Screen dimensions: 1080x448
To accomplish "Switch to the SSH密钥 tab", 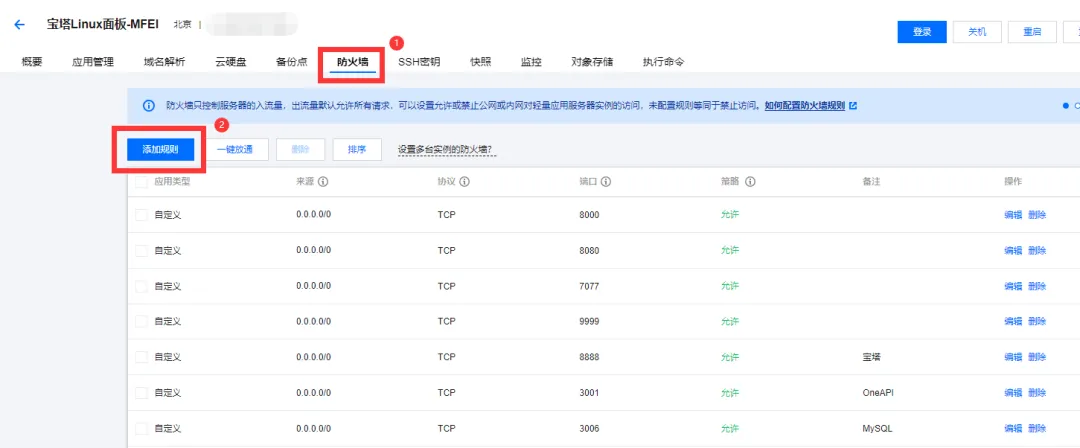I will pyautogui.click(x=419, y=61).
